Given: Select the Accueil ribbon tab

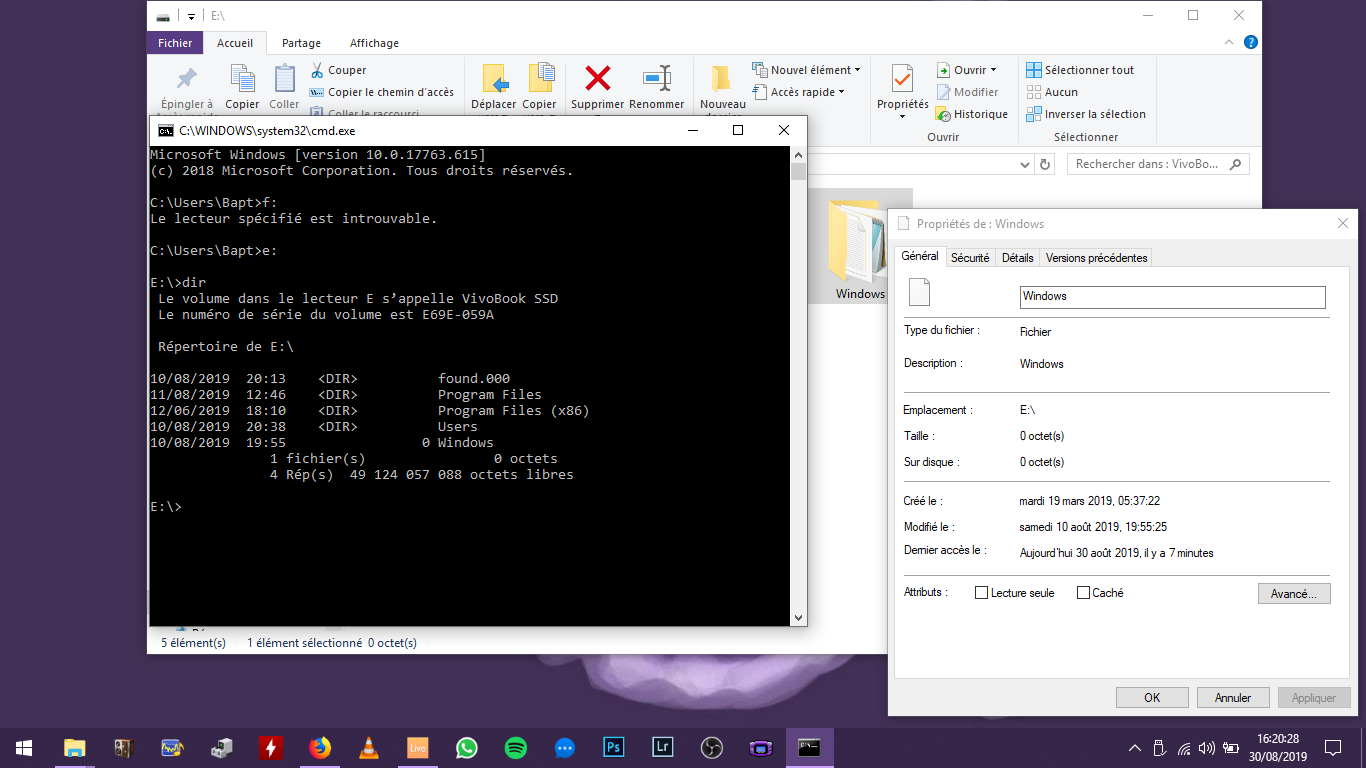Looking at the screenshot, I should 235,43.
